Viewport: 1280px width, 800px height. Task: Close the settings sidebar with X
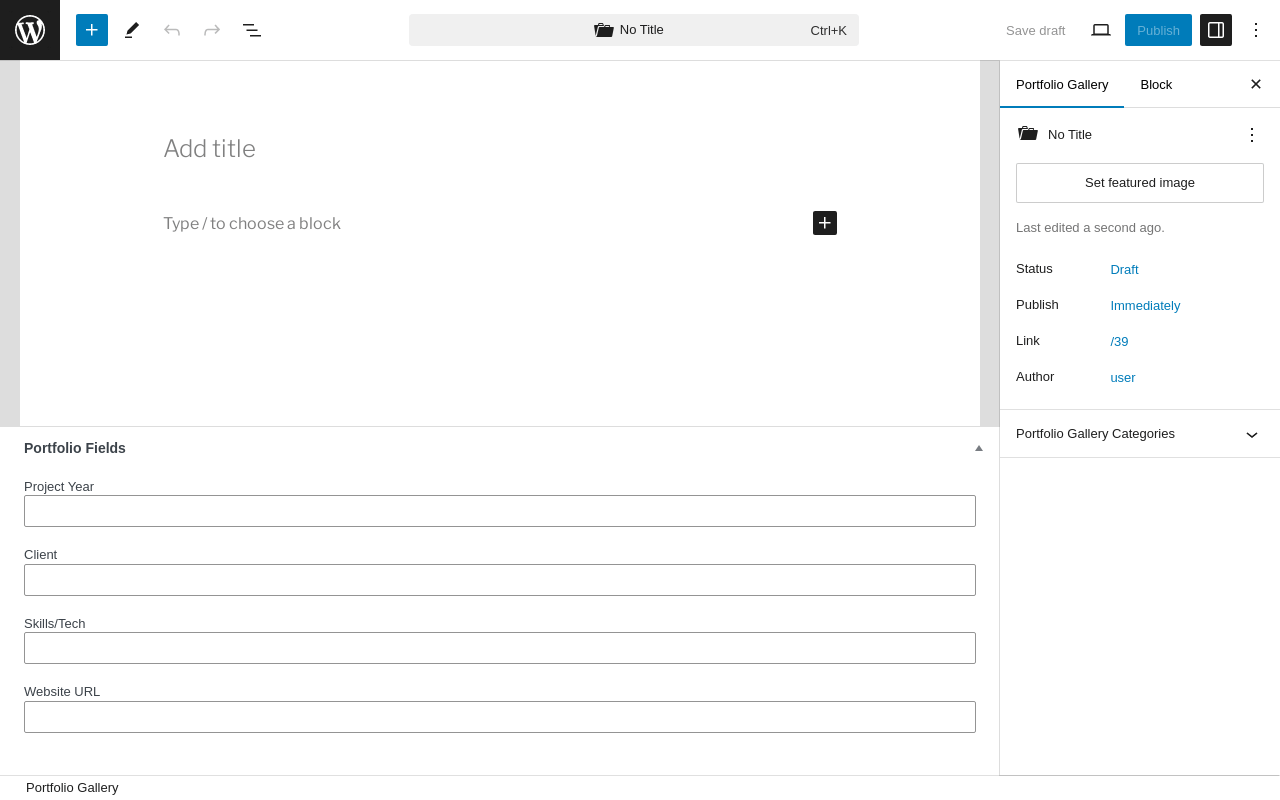tap(1256, 84)
